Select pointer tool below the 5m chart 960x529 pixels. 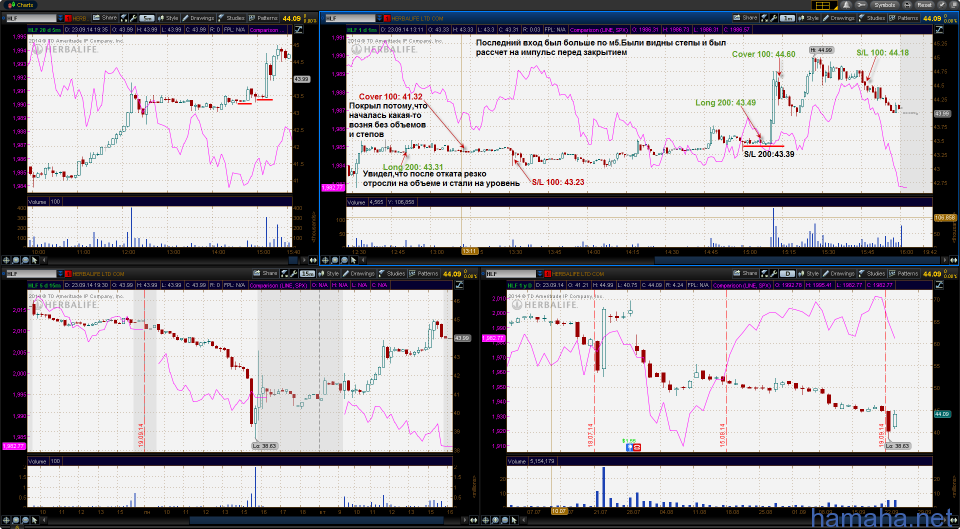click(x=34, y=260)
